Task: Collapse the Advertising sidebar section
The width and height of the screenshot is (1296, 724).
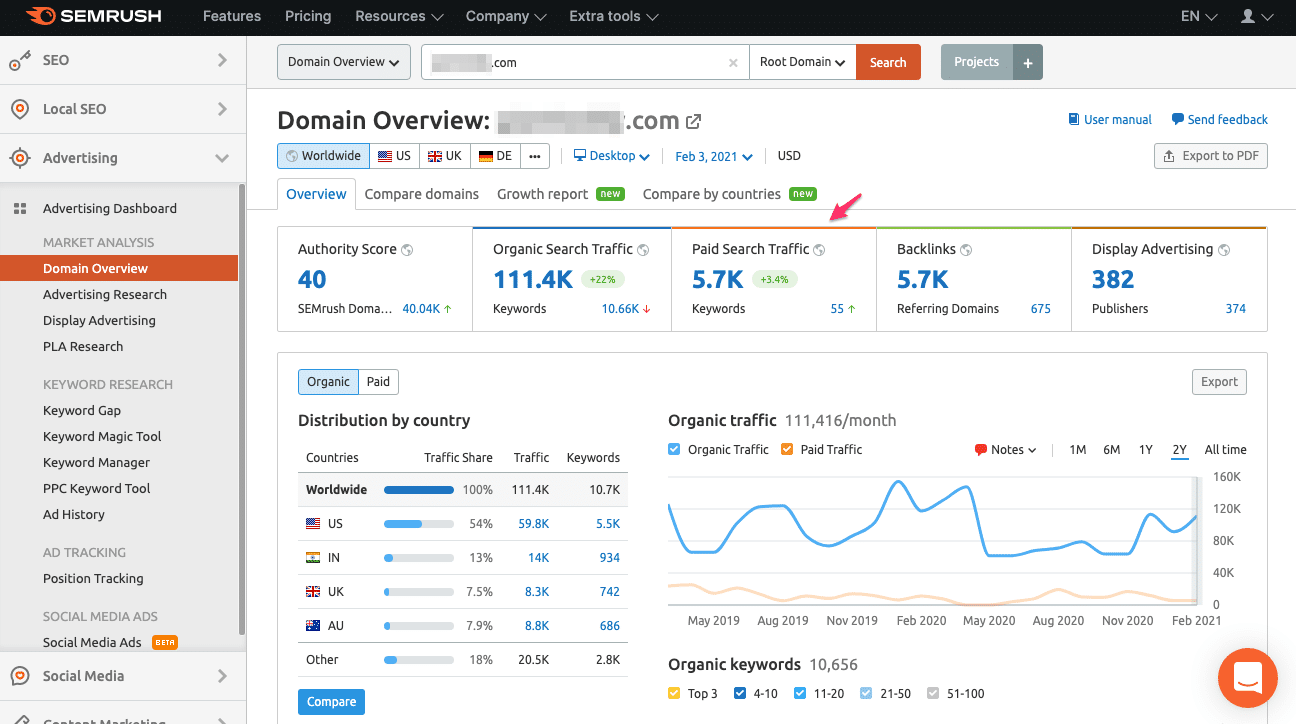Action: [x=222, y=158]
